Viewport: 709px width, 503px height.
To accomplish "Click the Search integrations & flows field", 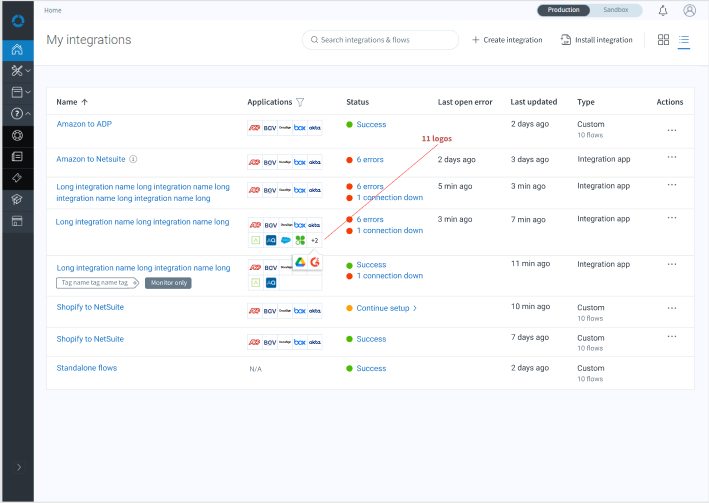I will pyautogui.click(x=380, y=40).
